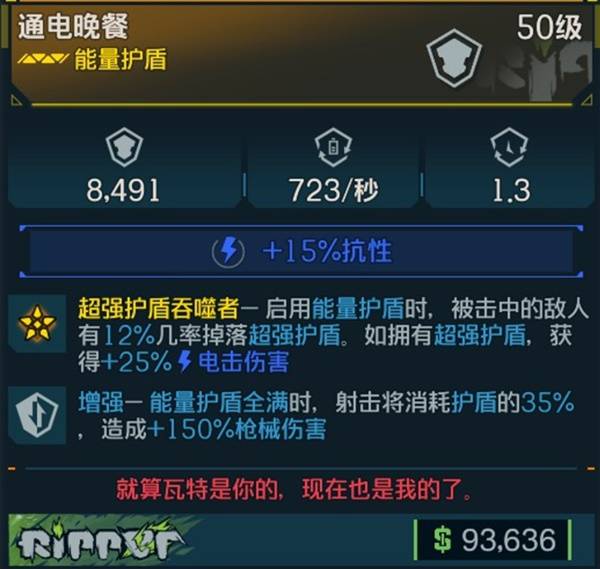Click the yellow star legendary perk icon
The height and width of the screenshot is (569, 600).
coord(37,323)
